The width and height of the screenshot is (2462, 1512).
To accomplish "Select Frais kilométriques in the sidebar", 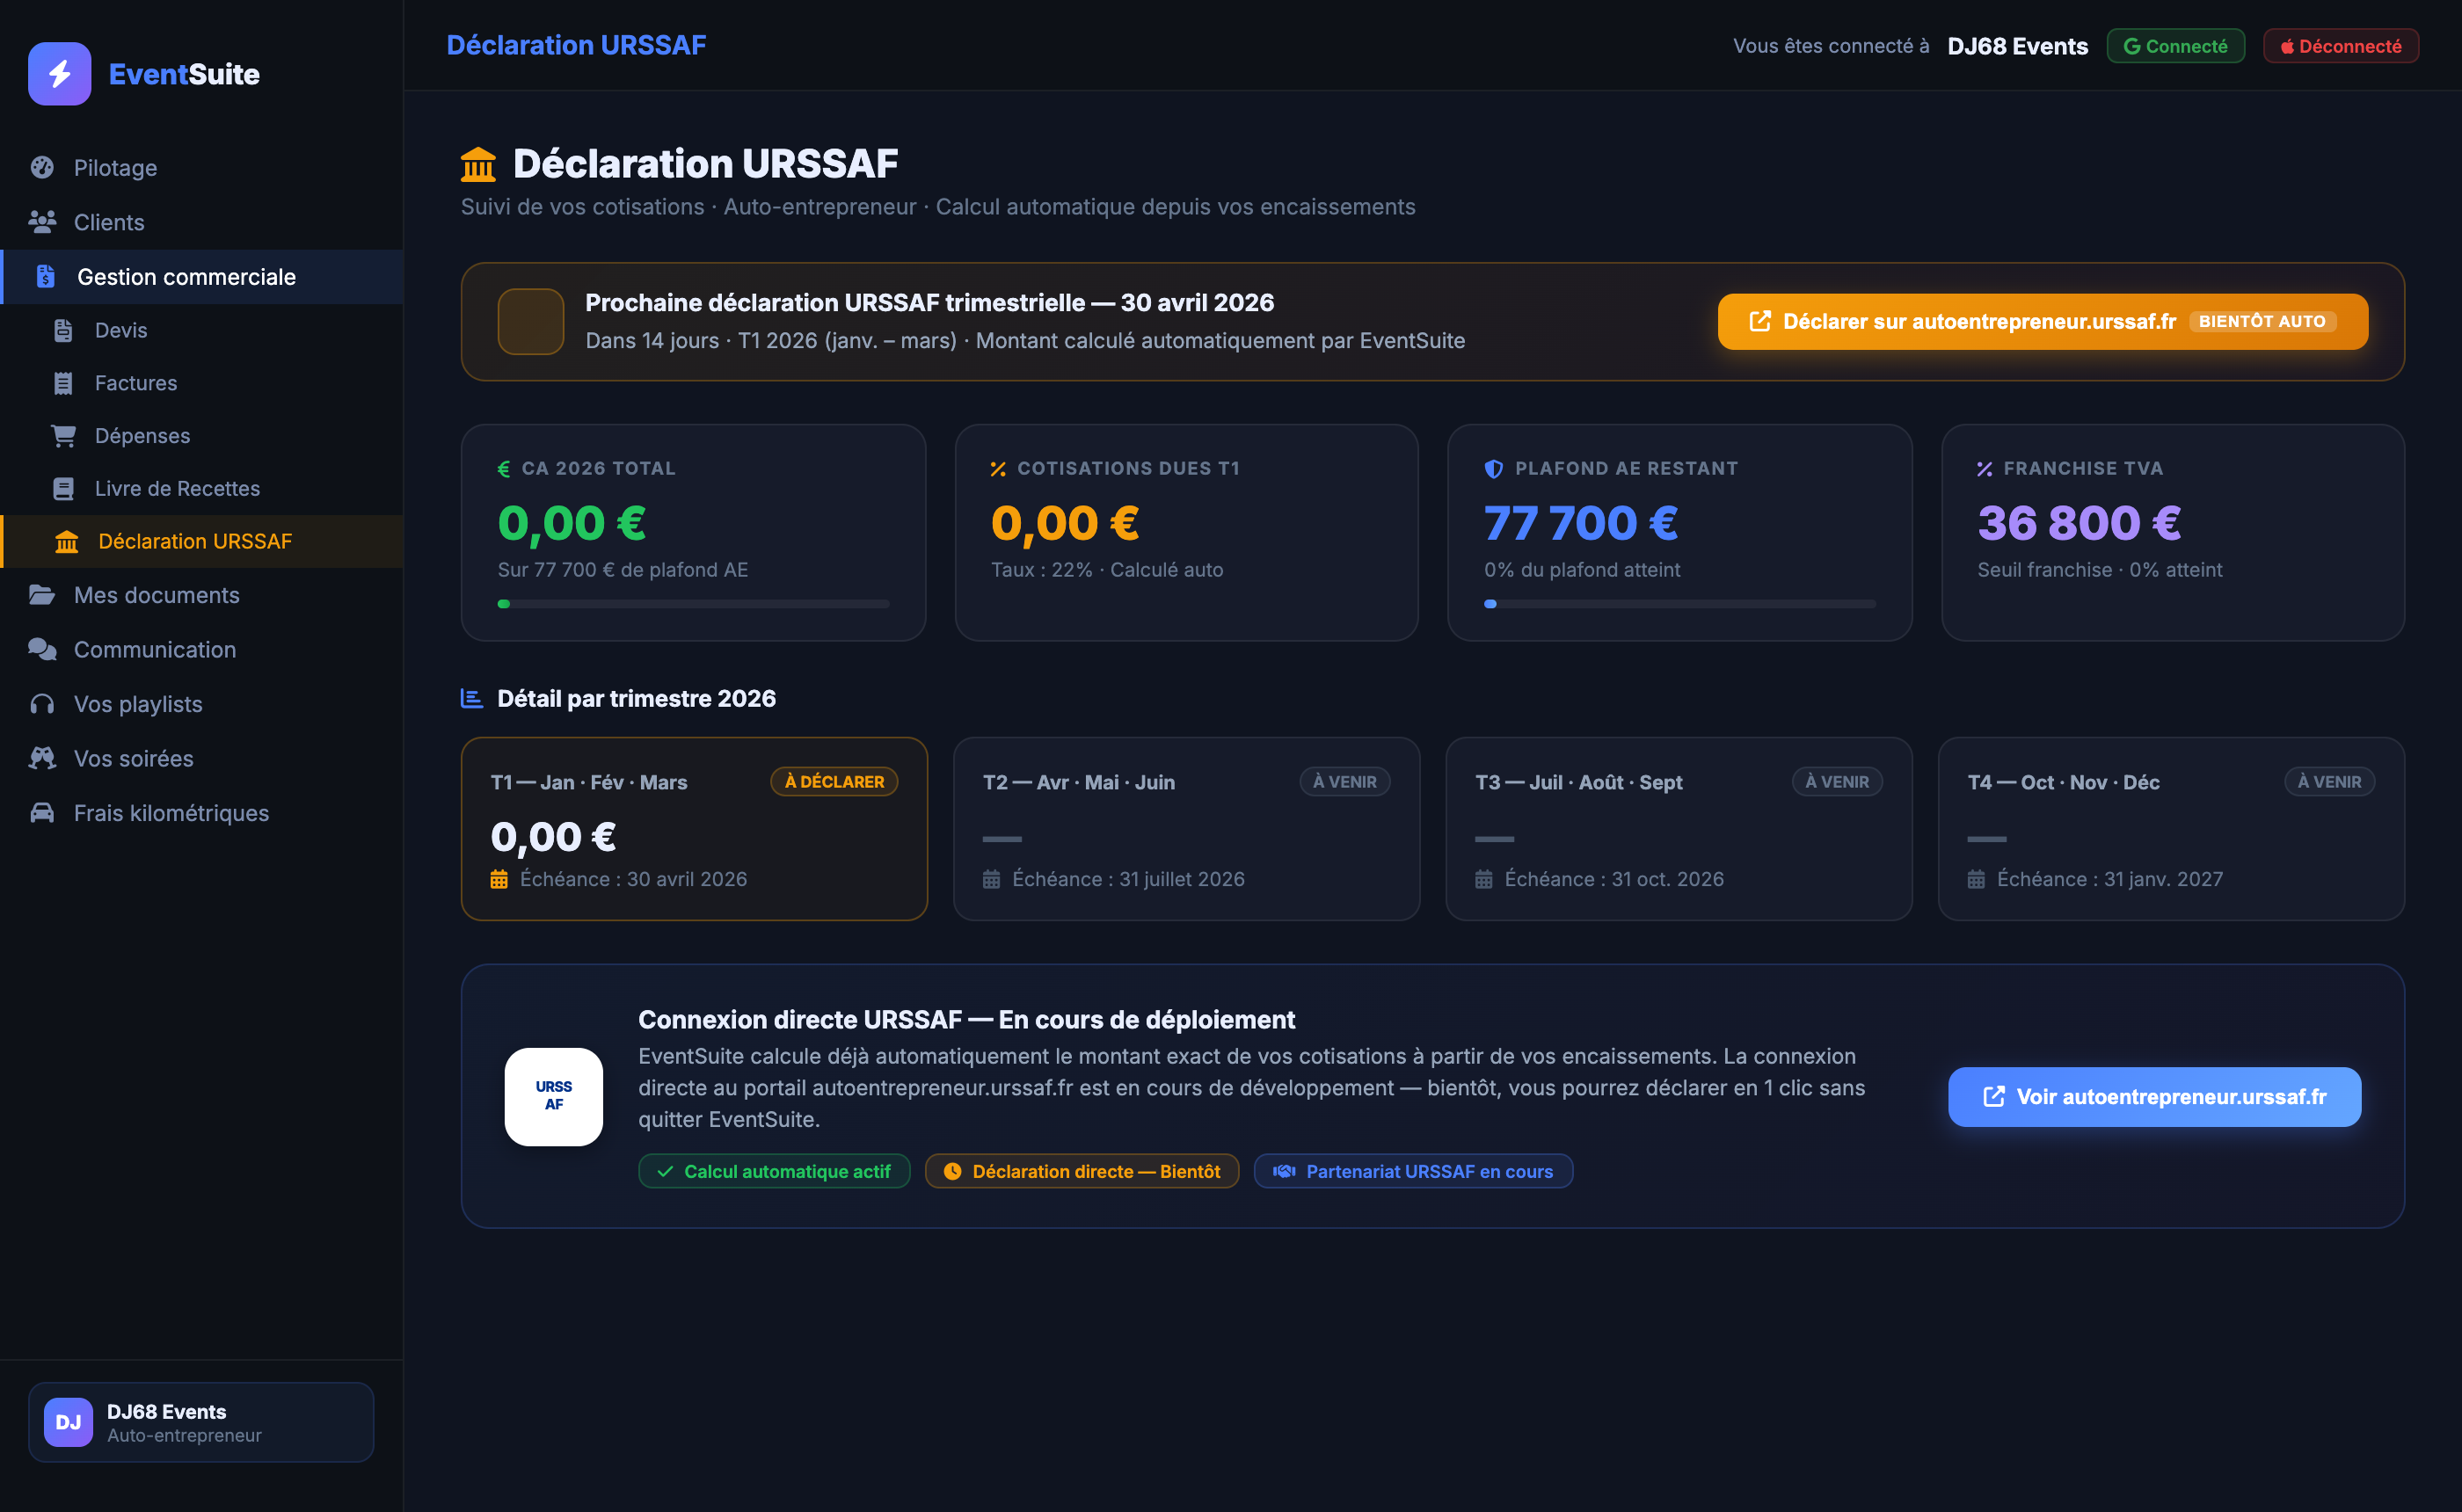I will (x=170, y=812).
